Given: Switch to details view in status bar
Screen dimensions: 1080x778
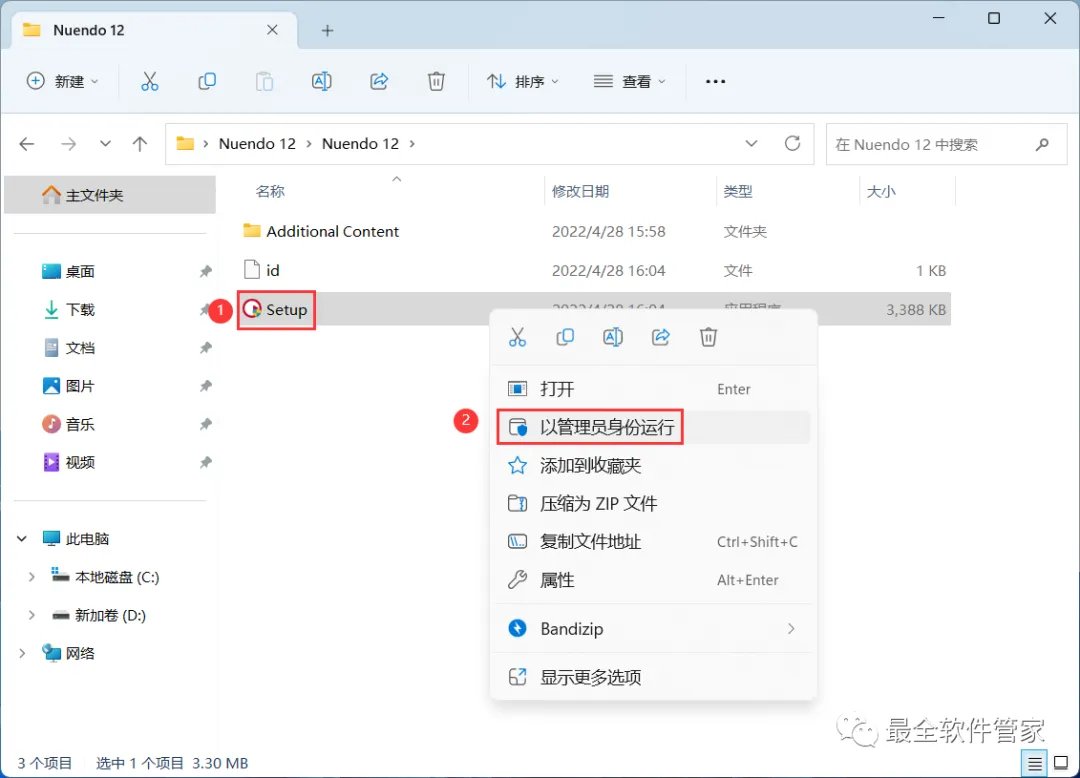Looking at the screenshot, I should [1035, 763].
